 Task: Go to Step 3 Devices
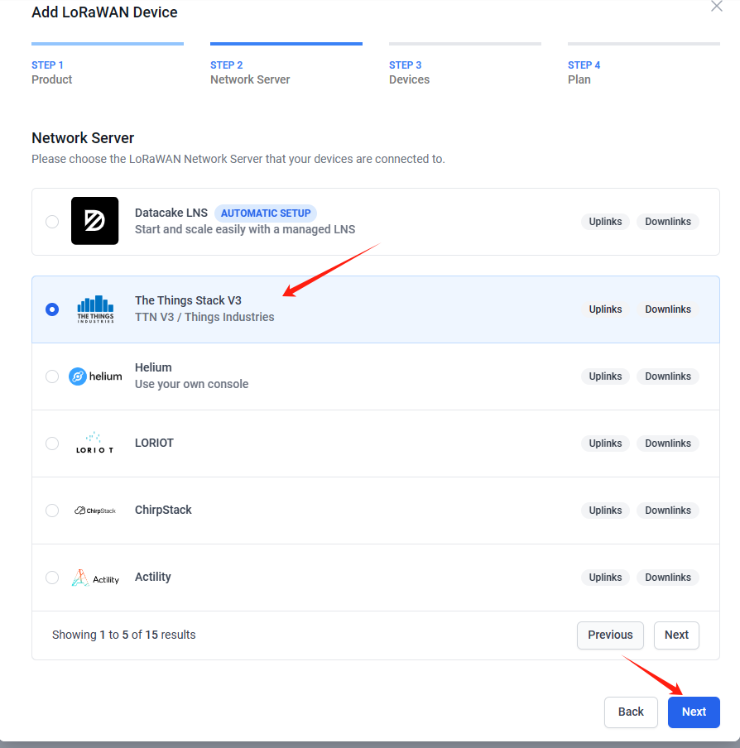[x=465, y=64]
